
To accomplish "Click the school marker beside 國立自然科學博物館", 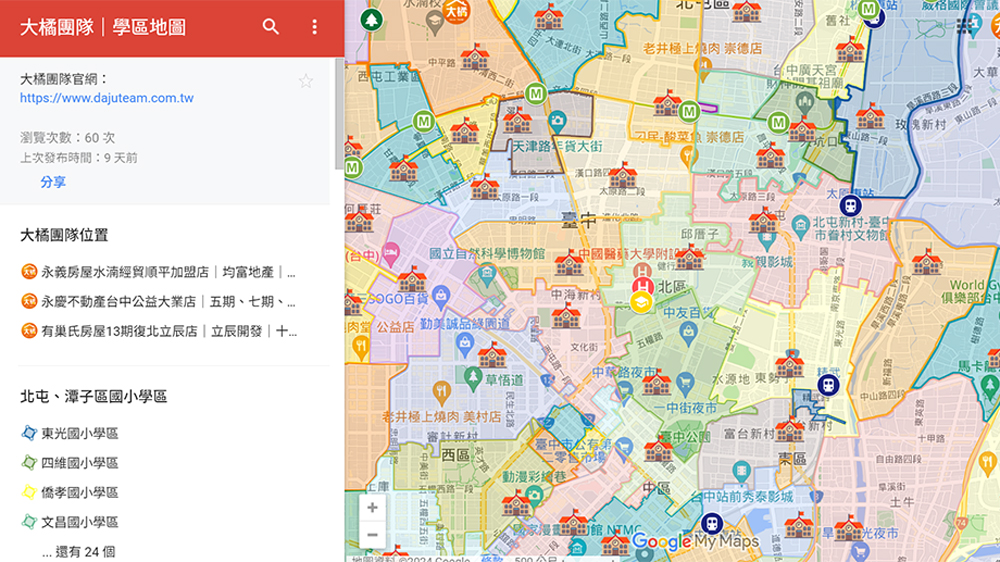I will pyautogui.click(x=568, y=262).
